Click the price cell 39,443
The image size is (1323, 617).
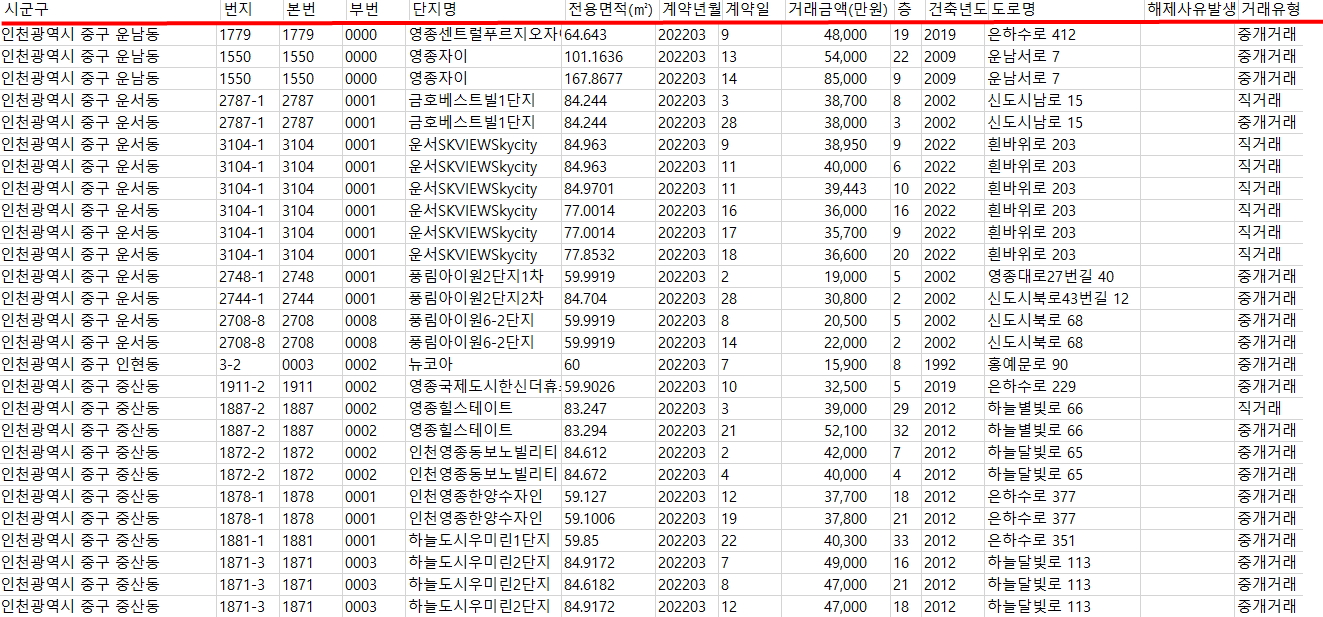pos(846,189)
